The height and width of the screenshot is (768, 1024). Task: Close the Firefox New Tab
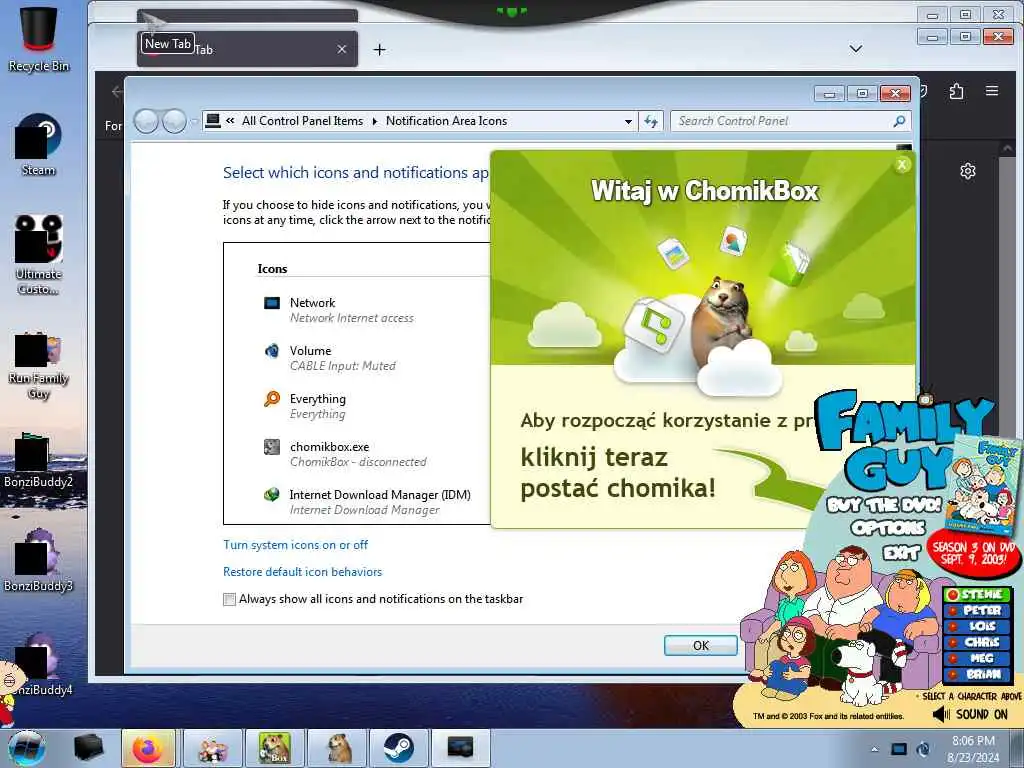pos(342,49)
